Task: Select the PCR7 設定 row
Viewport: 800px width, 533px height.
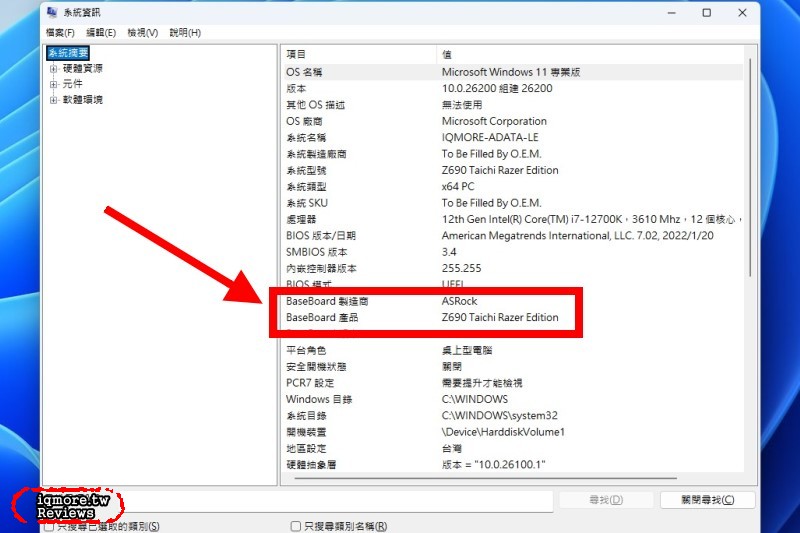Action: [x=513, y=383]
